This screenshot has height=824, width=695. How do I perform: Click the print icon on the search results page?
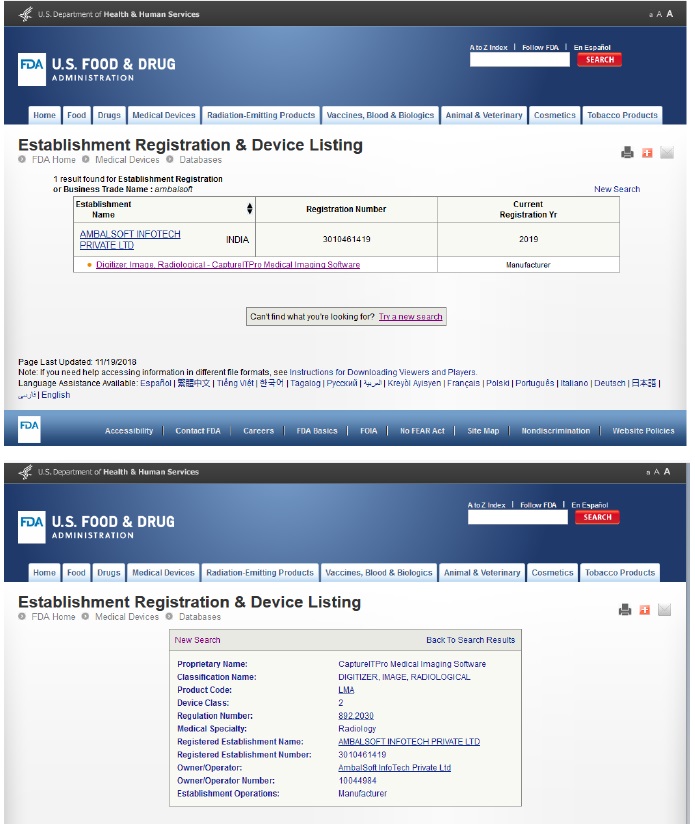pos(627,152)
